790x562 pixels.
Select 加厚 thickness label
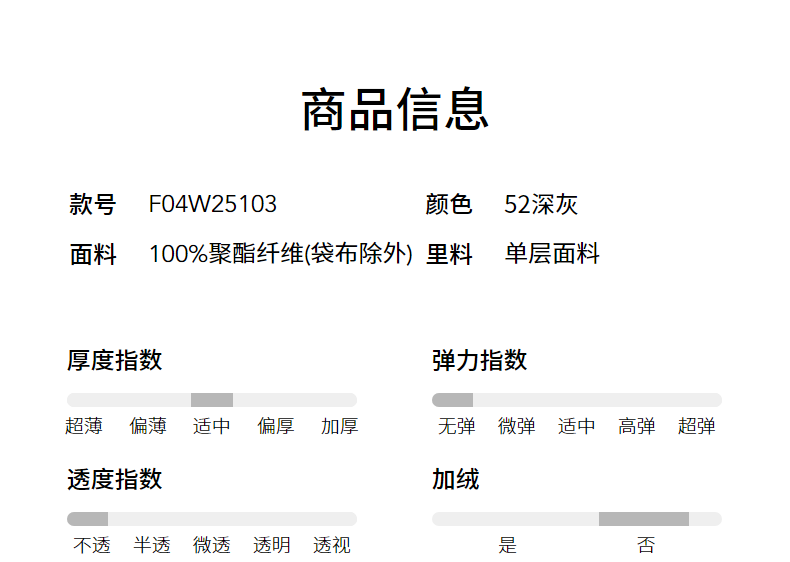tap(340, 426)
